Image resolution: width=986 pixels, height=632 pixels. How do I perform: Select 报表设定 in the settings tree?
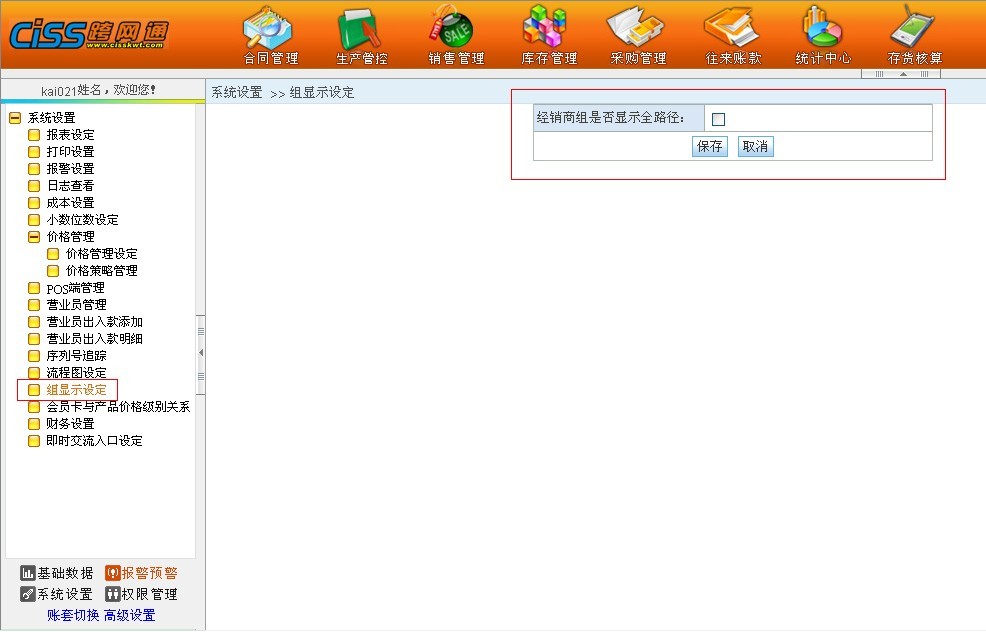70,135
